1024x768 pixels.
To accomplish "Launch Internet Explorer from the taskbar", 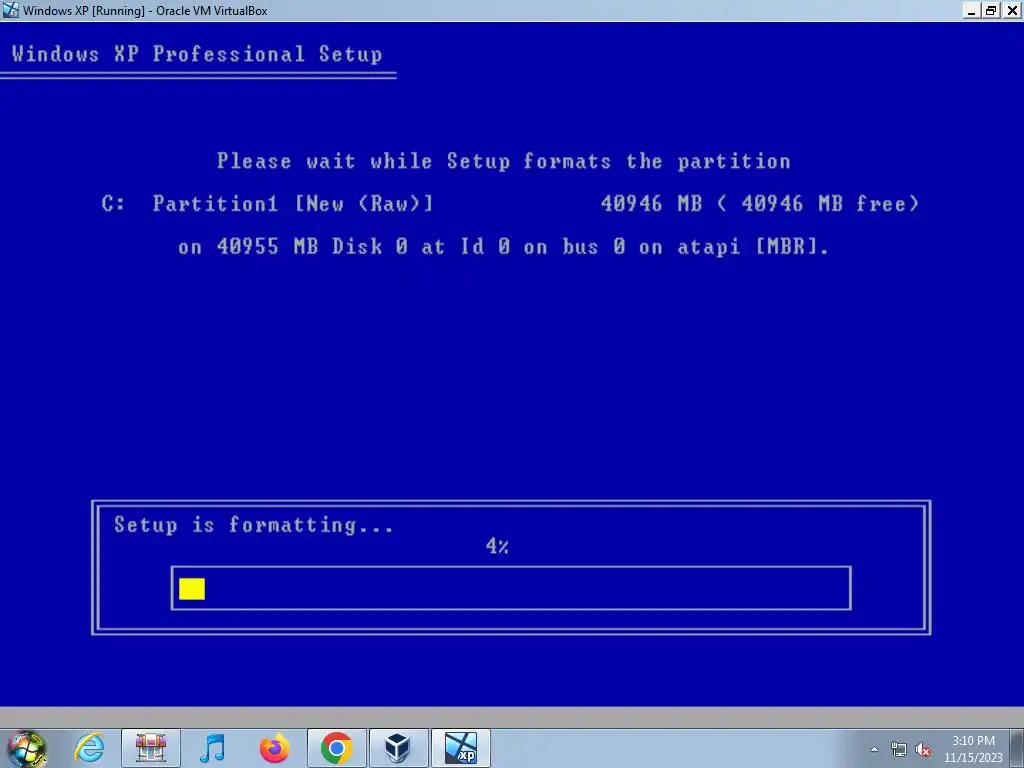I will [x=89, y=748].
